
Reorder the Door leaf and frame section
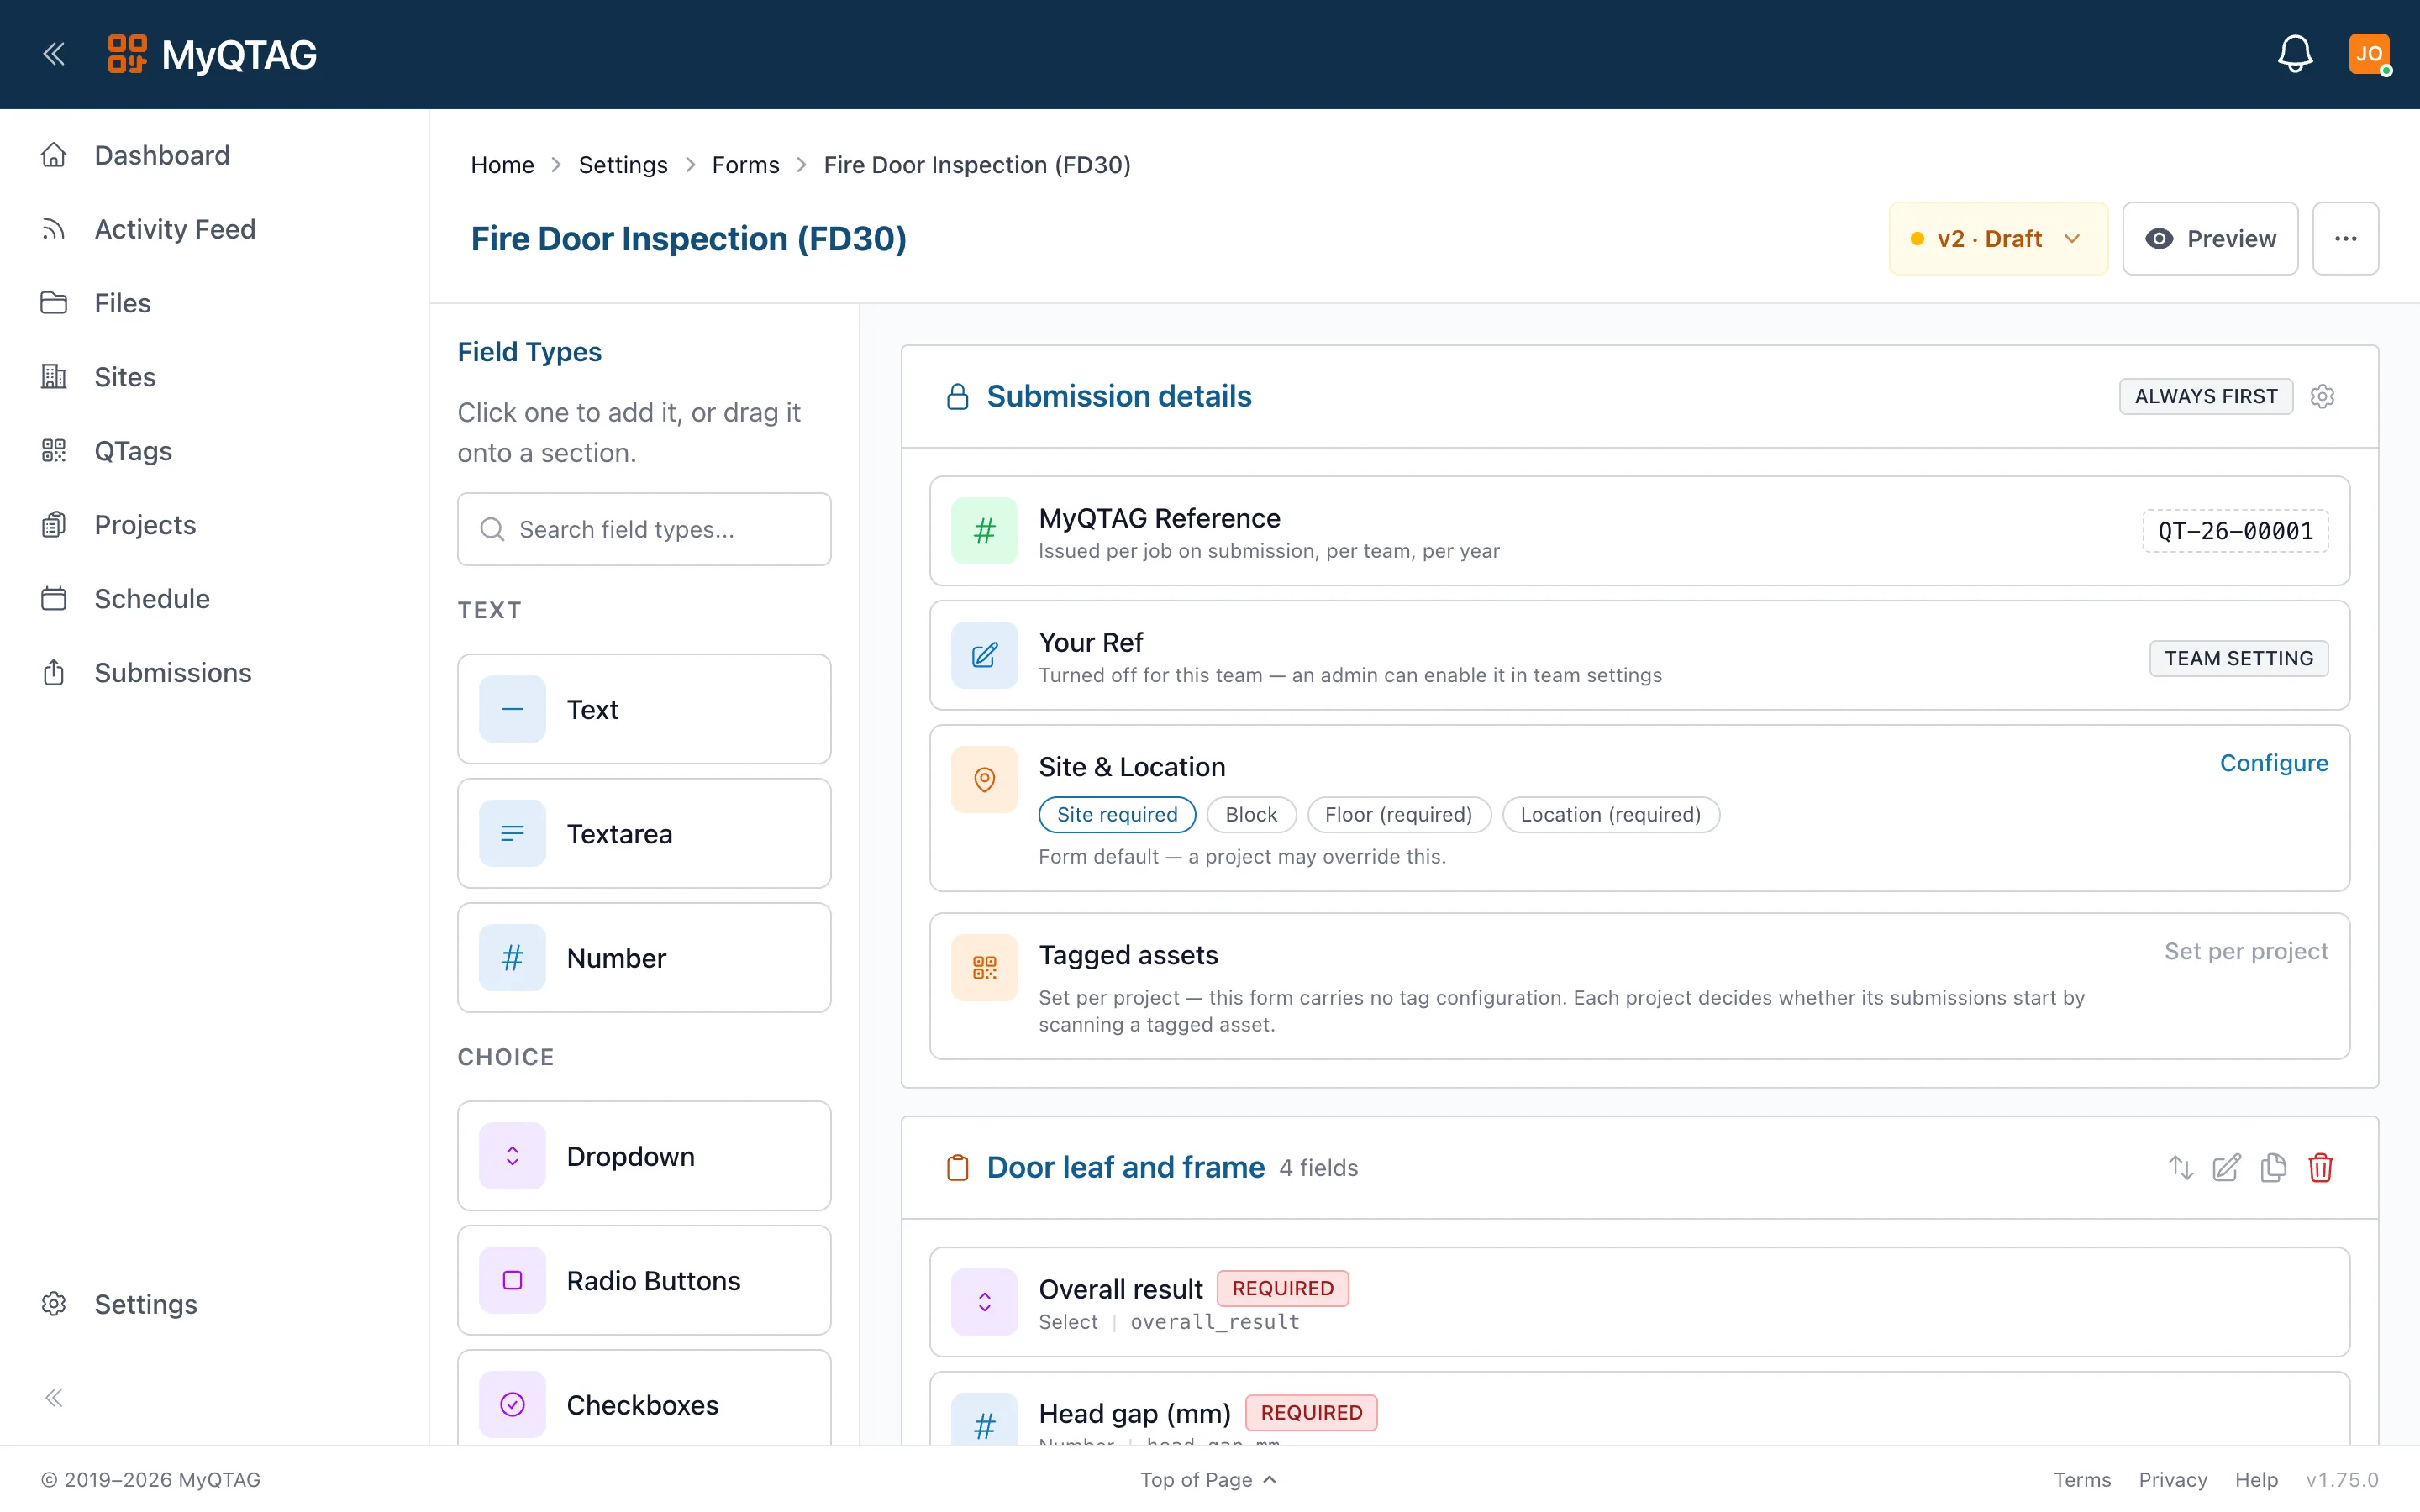[x=2180, y=1168]
